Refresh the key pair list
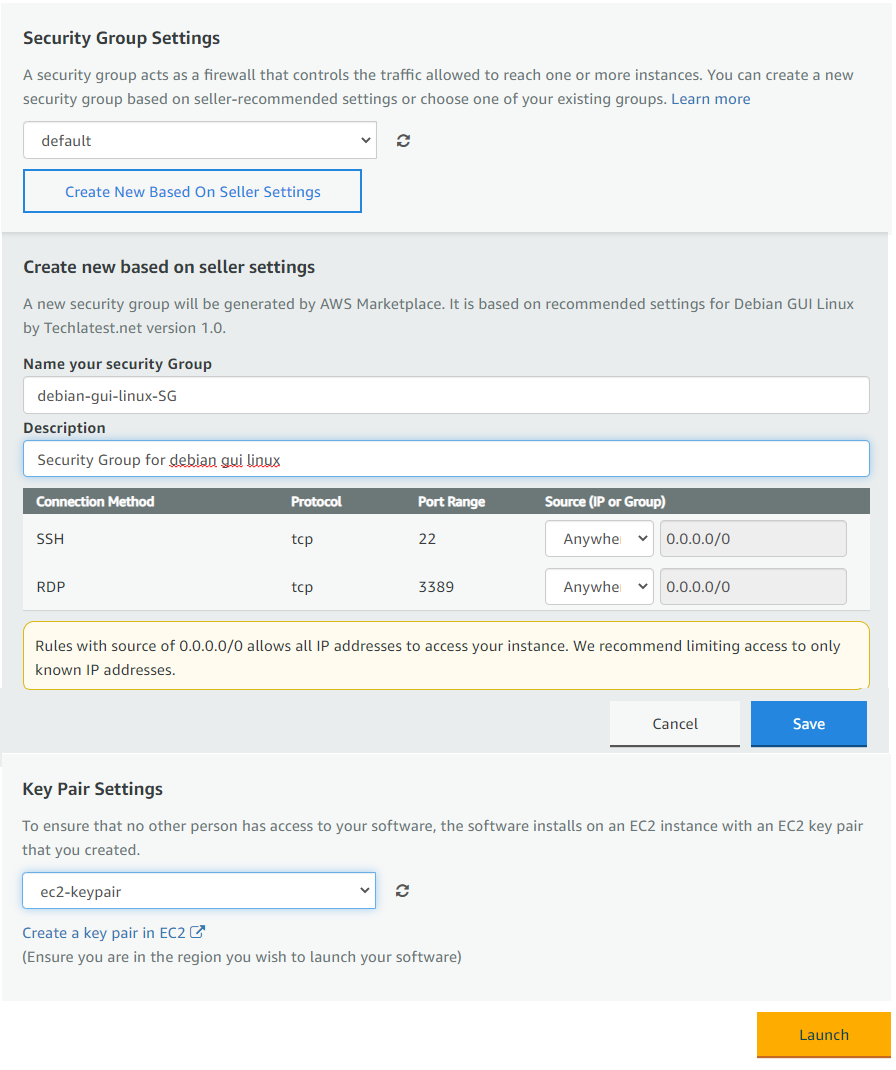 [403, 891]
